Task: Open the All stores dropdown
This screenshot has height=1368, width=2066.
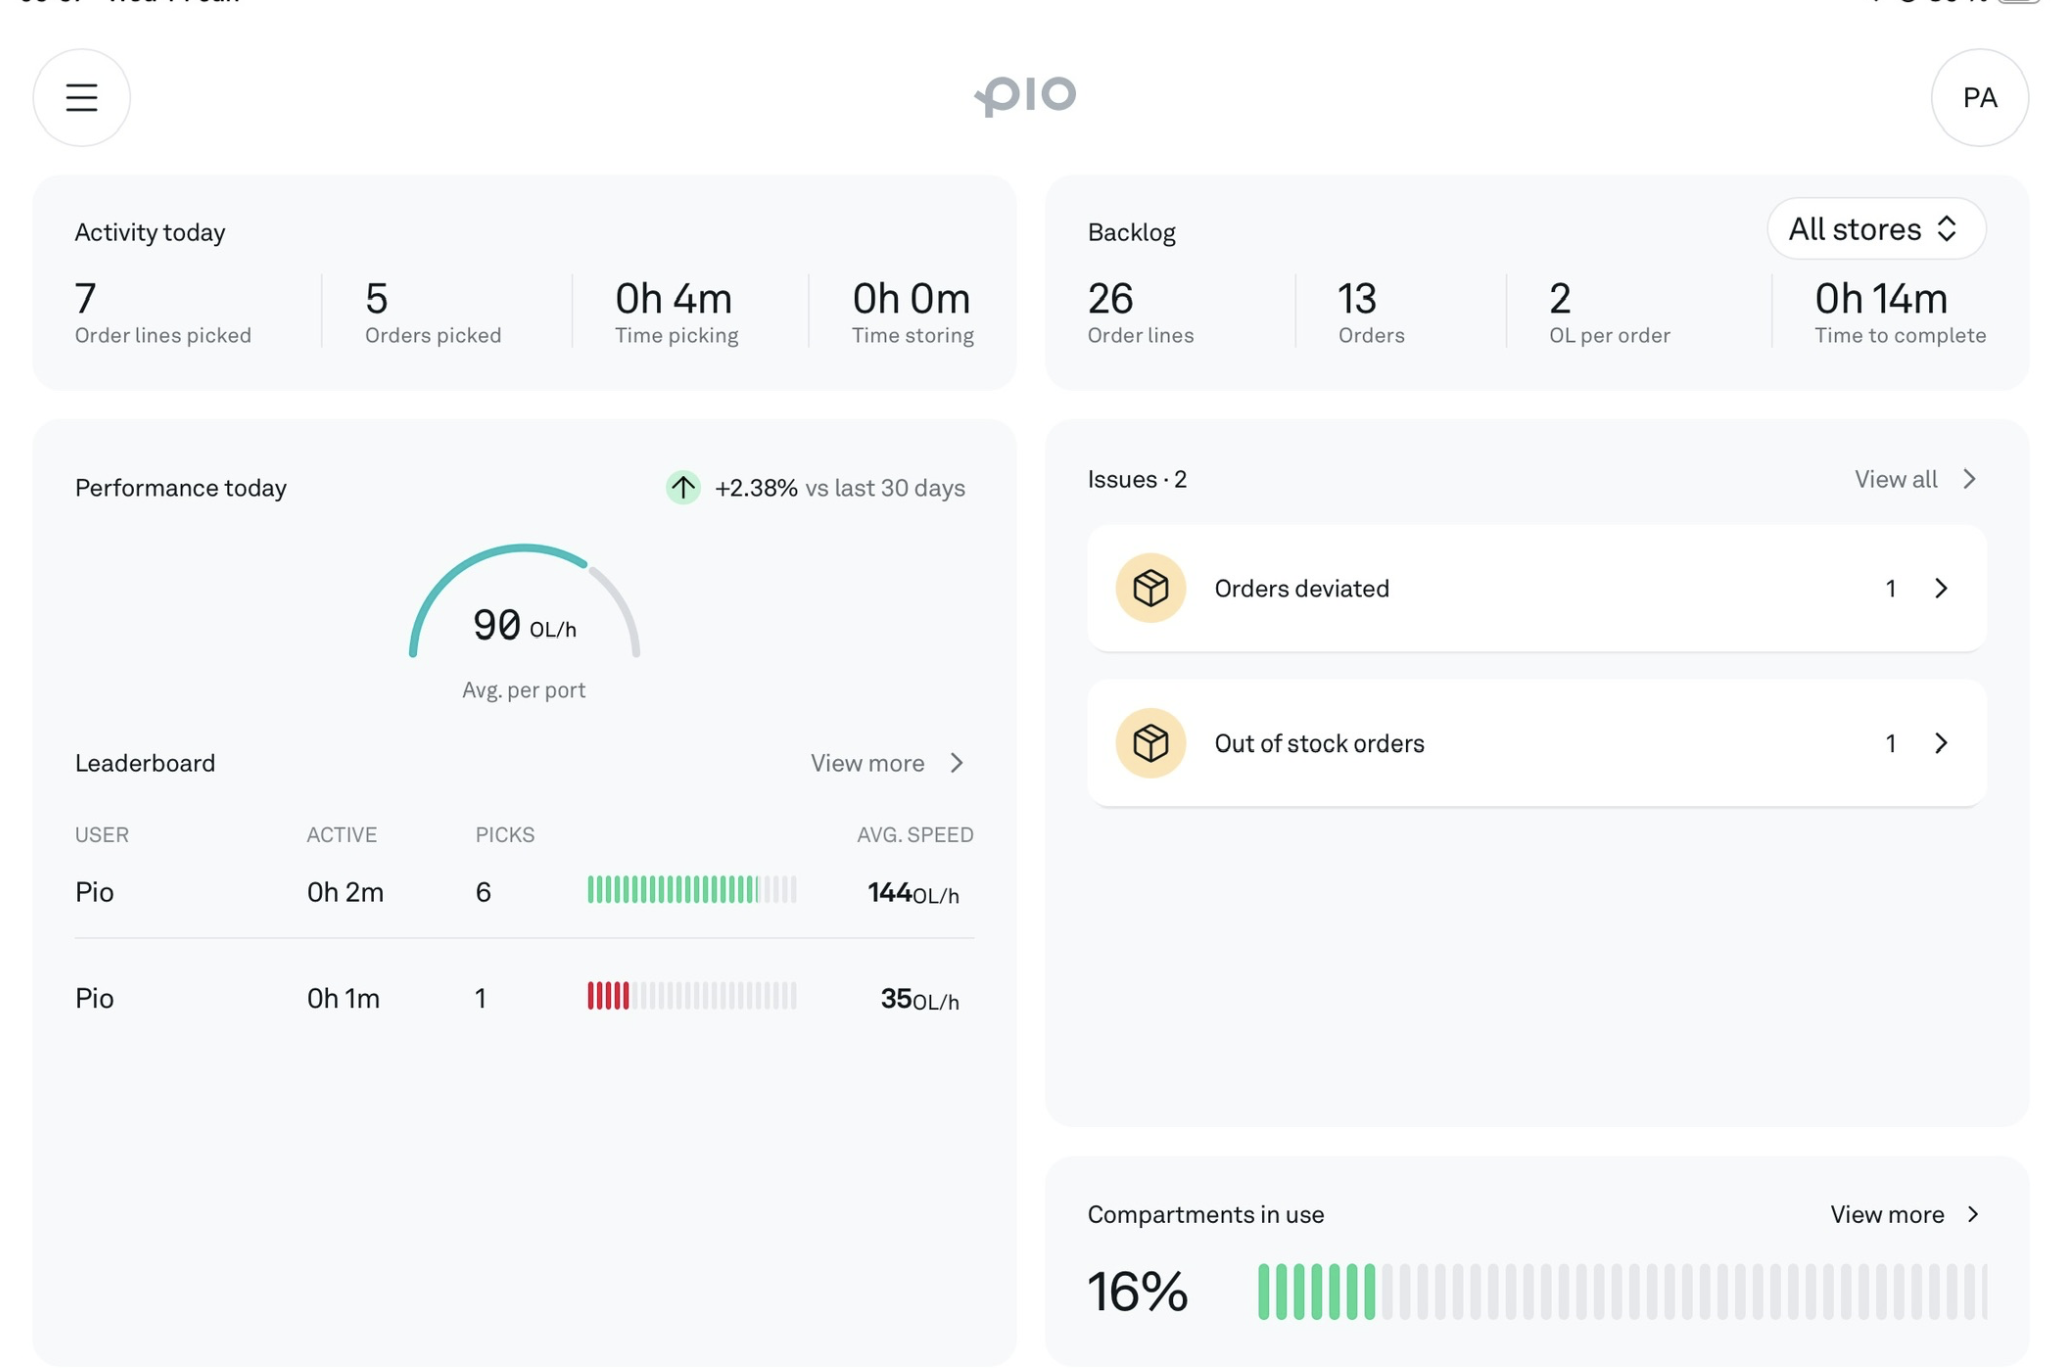Action: tap(1874, 229)
